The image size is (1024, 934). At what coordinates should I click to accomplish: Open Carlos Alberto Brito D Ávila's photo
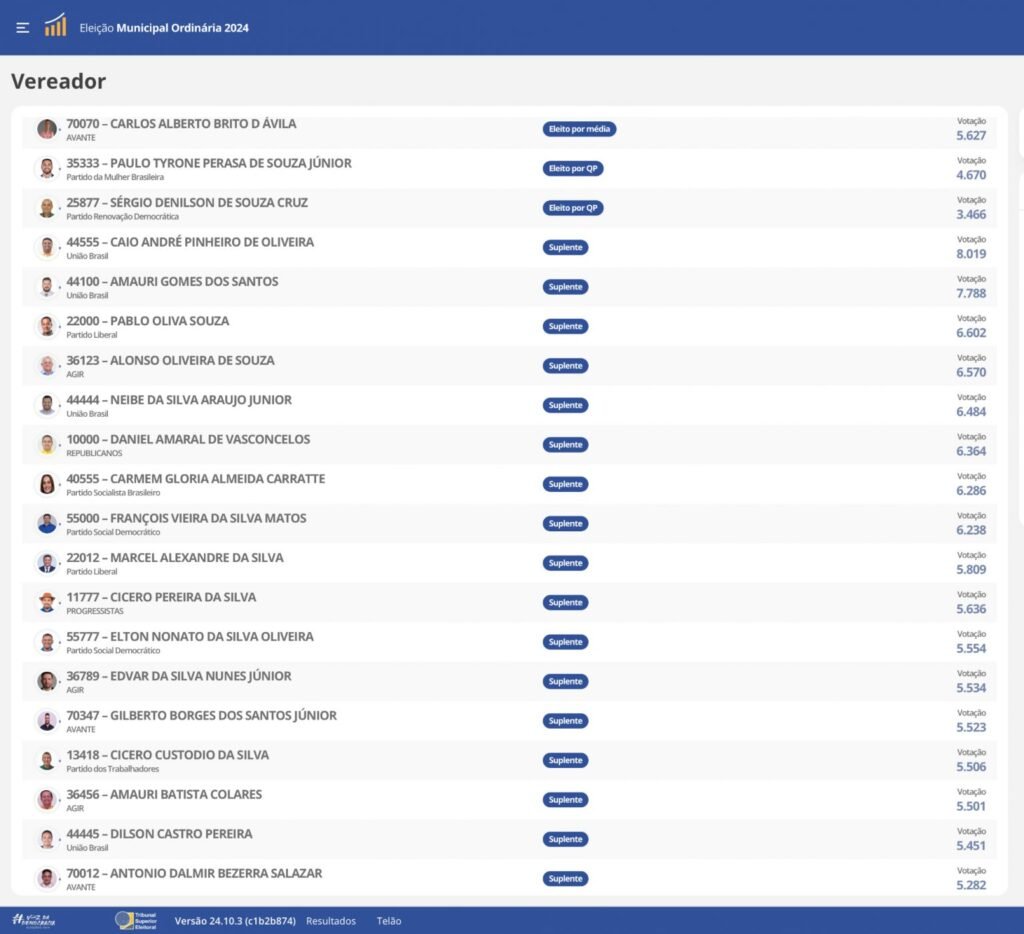click(x=47, y=129)
